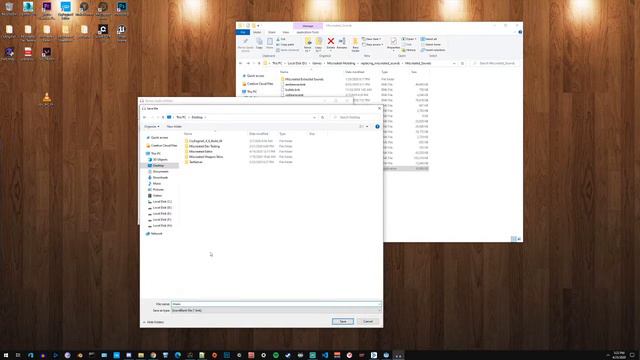
Task: Open the view options dropdown arrow in save dialog
Action: pyautogui.click(x=367, y=127)
